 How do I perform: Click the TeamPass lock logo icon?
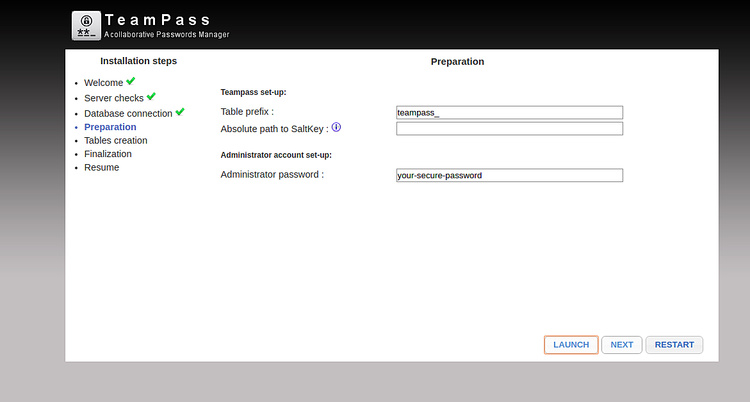[x=86, y=25]
